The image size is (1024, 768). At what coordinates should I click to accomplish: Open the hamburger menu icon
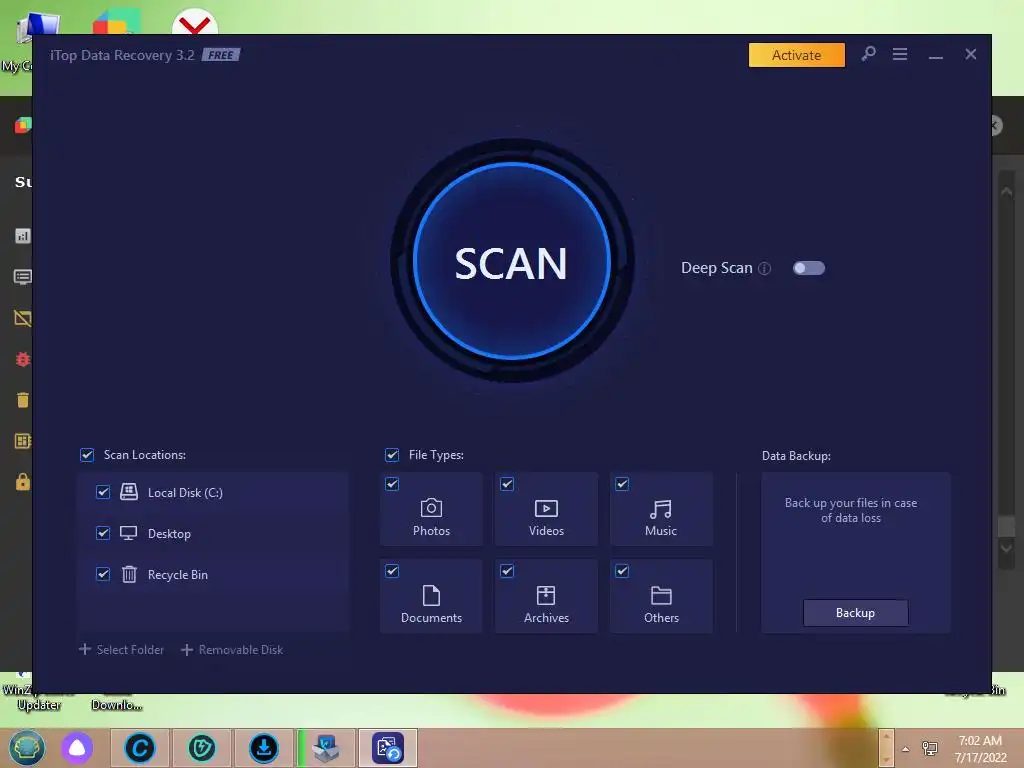pyautogui.click(x=900, y=54)
